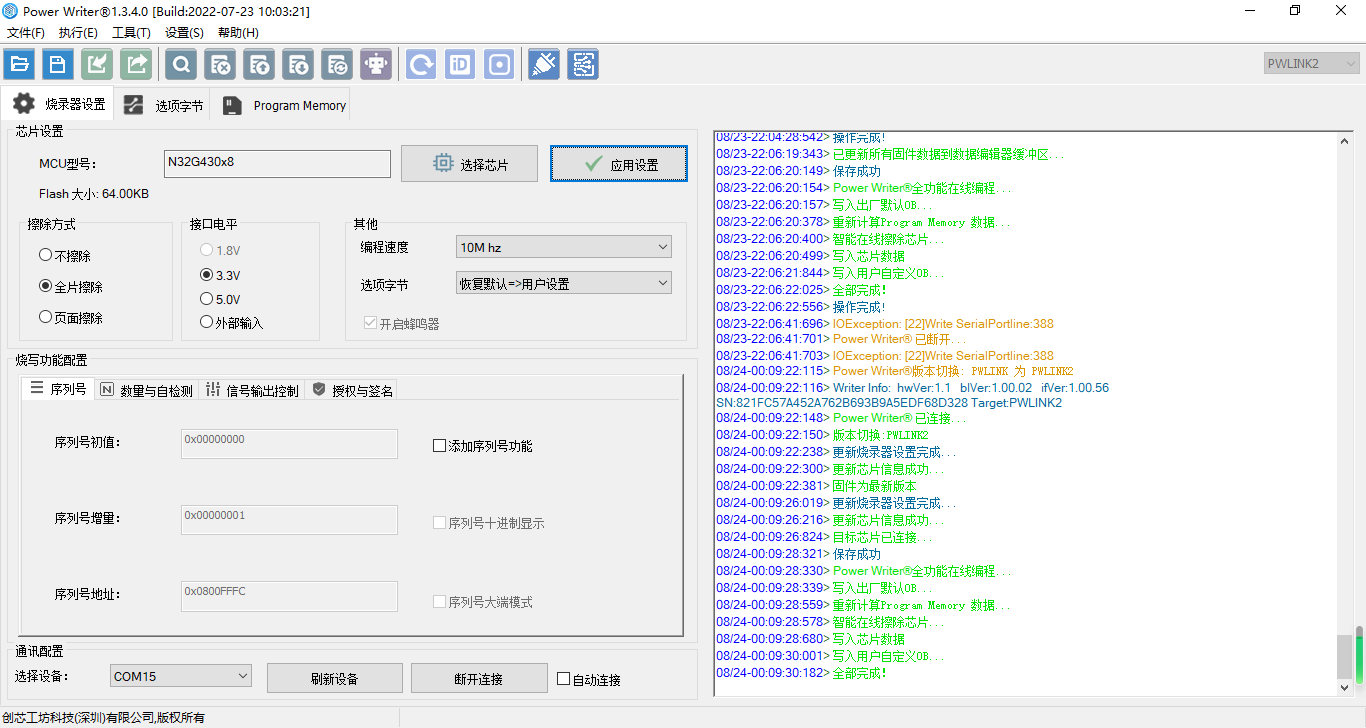Click the 序列号地址 field 0x0800FFFC
Screen dimensions: 1366x728
point(289,596)
